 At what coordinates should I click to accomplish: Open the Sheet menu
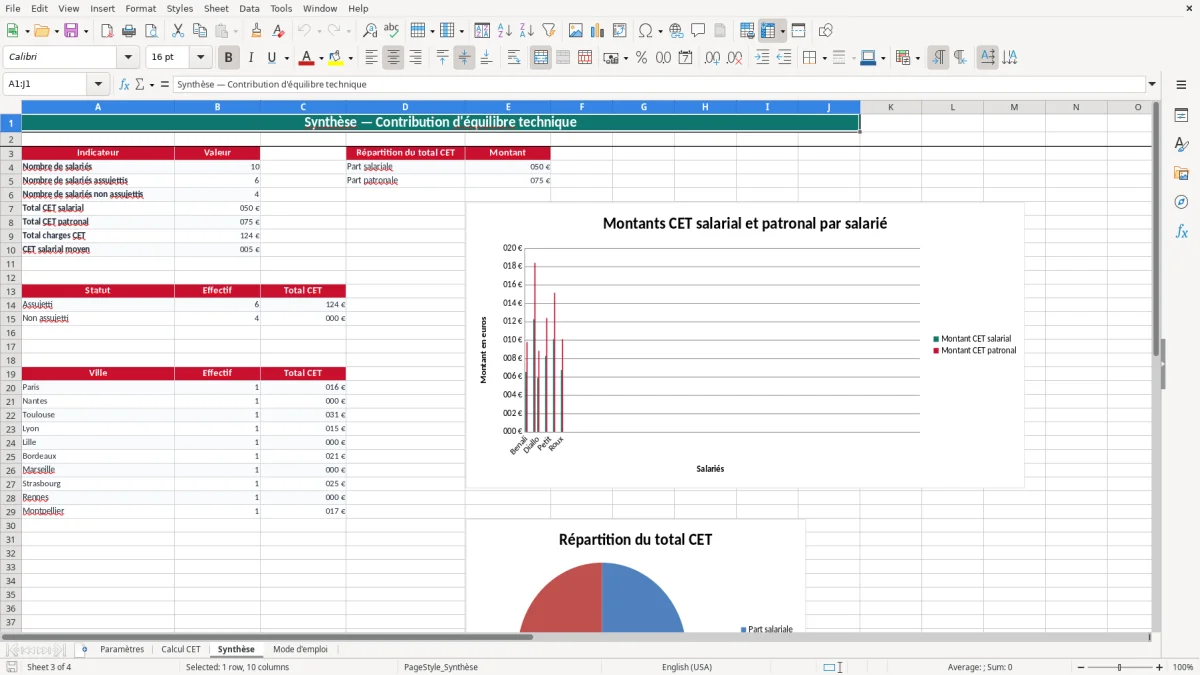pos(216,8)
